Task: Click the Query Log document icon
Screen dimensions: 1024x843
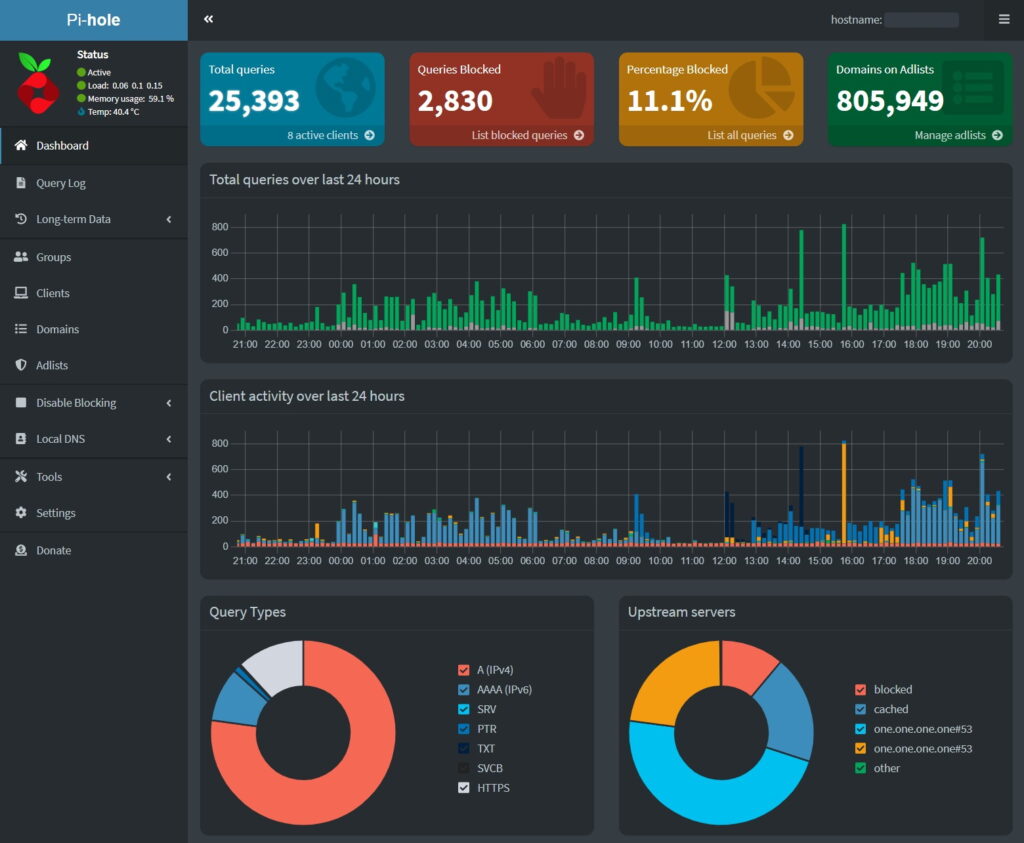Action: tap(21, 183)
